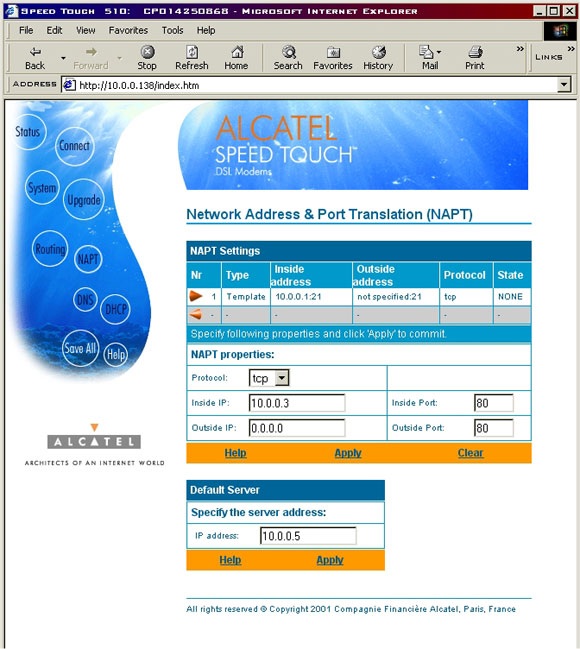Open the History toolbar icon

click(378, 58)
